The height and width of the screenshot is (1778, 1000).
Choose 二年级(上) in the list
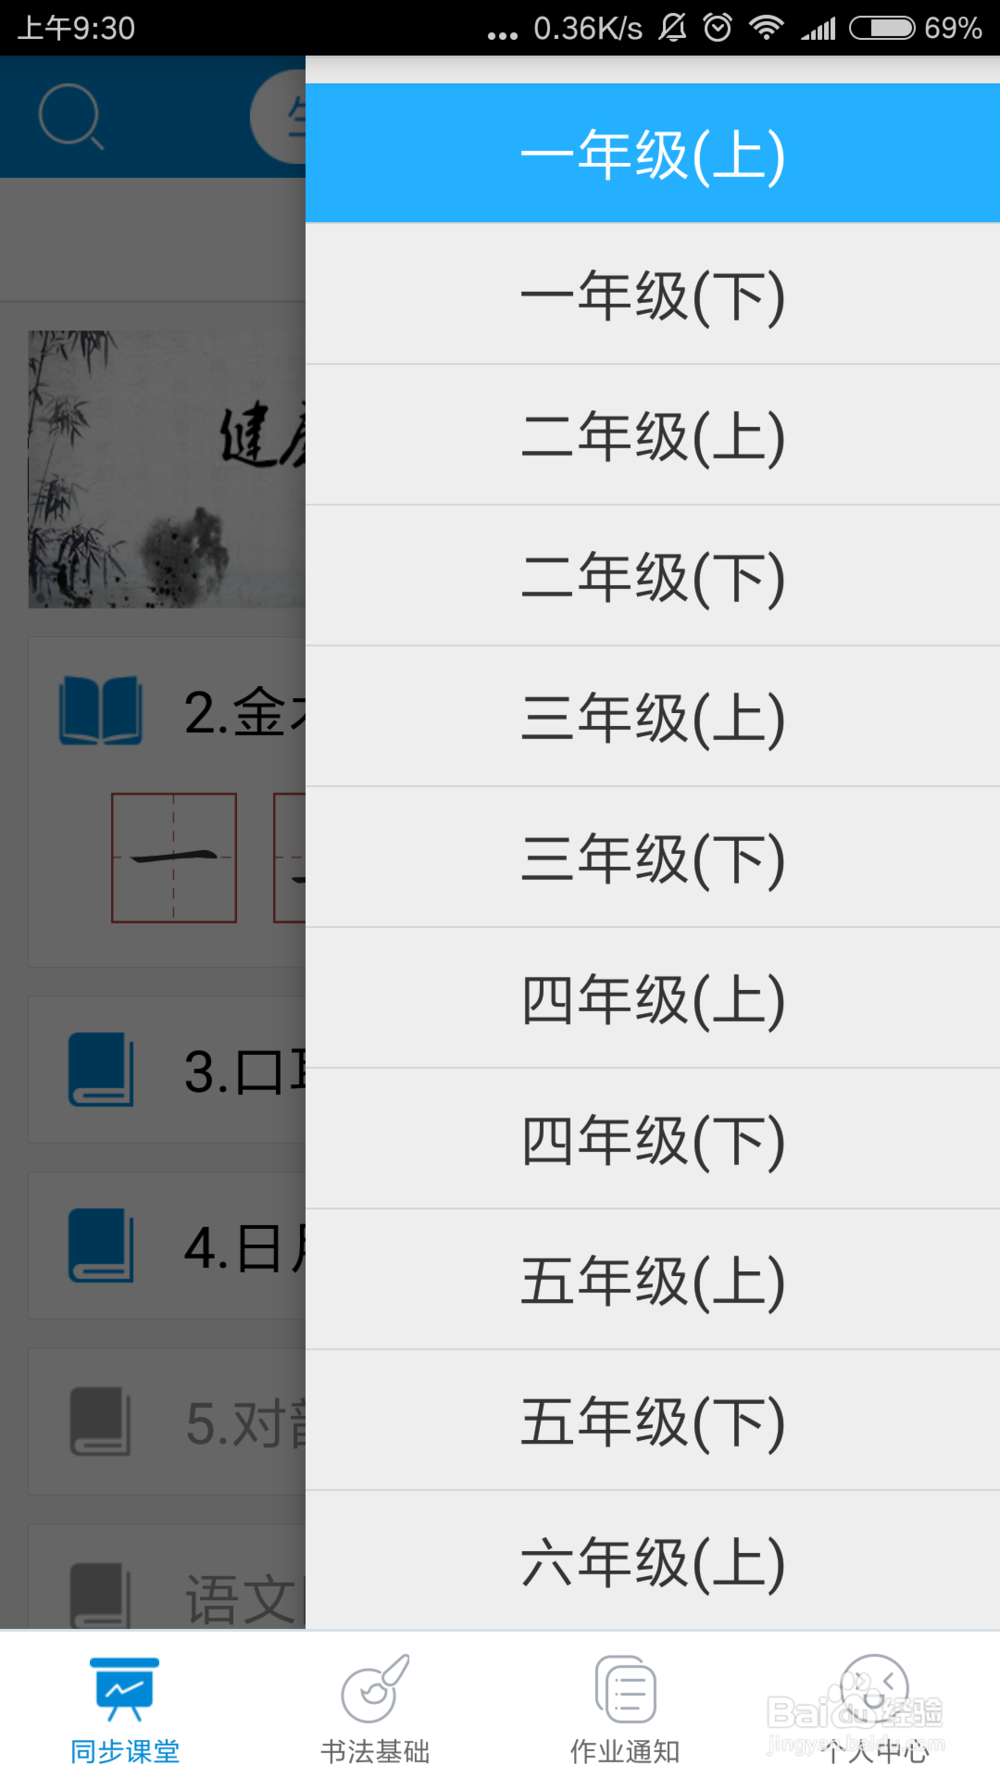click(x=653, y=435)
